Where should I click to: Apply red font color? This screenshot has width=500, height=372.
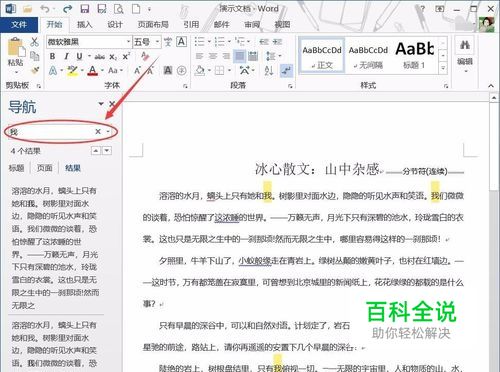pos(93,70)
